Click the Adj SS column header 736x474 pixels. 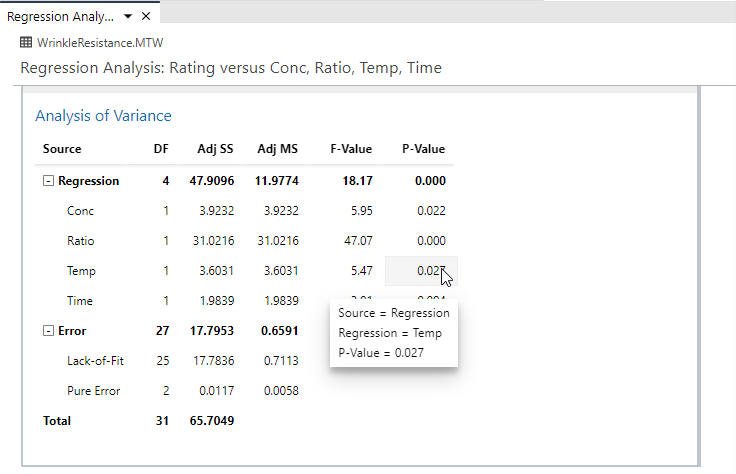pyautogui.click(x=213, y=149)
